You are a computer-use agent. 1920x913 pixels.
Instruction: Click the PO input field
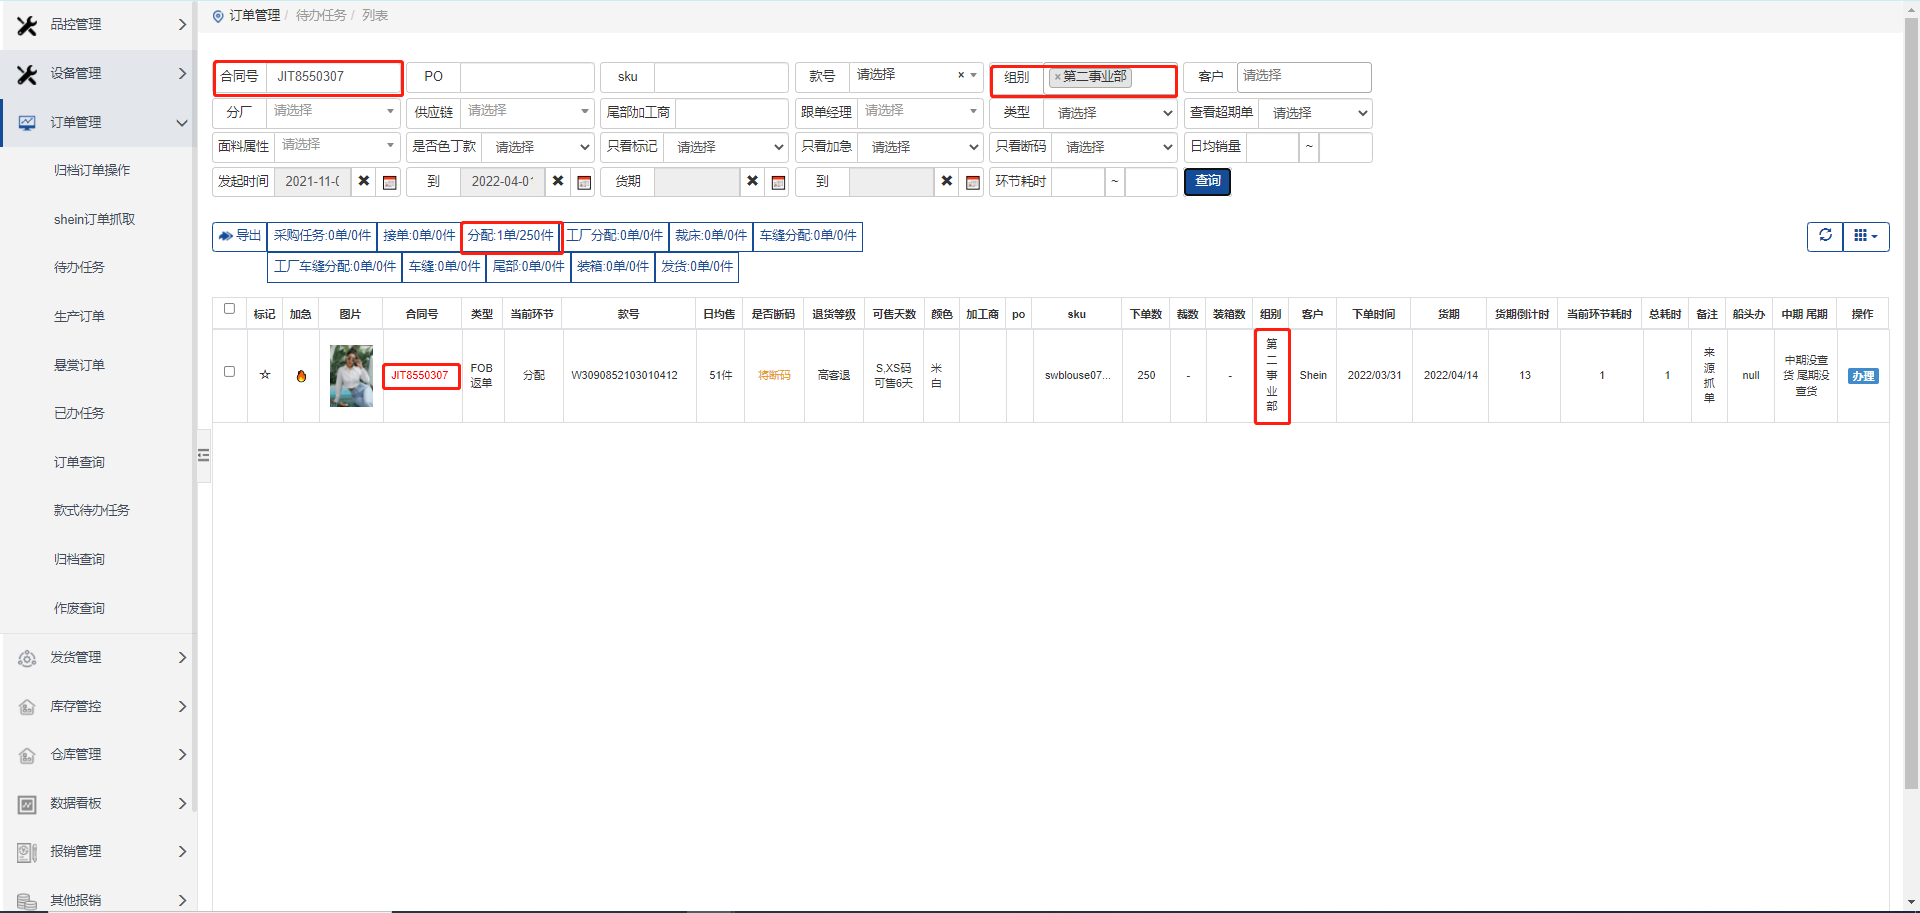pyautogui.click(x=527, y=77)
